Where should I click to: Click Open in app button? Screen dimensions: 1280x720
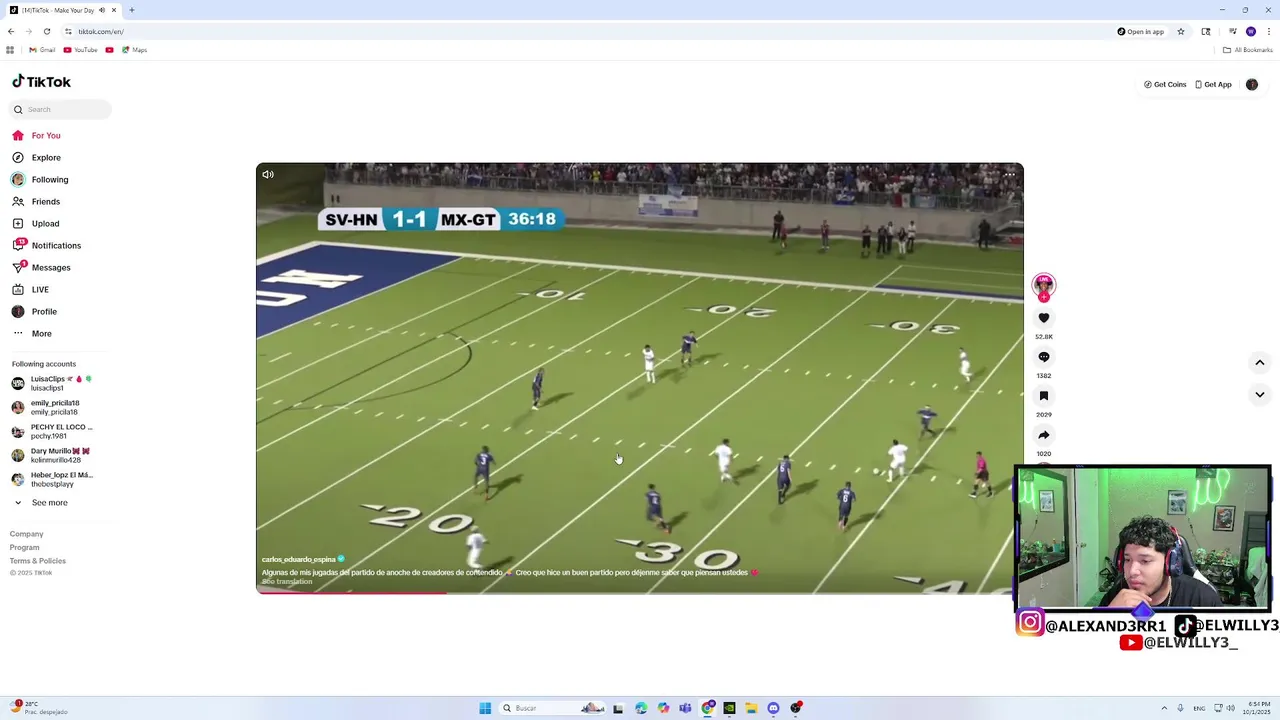1141,31
